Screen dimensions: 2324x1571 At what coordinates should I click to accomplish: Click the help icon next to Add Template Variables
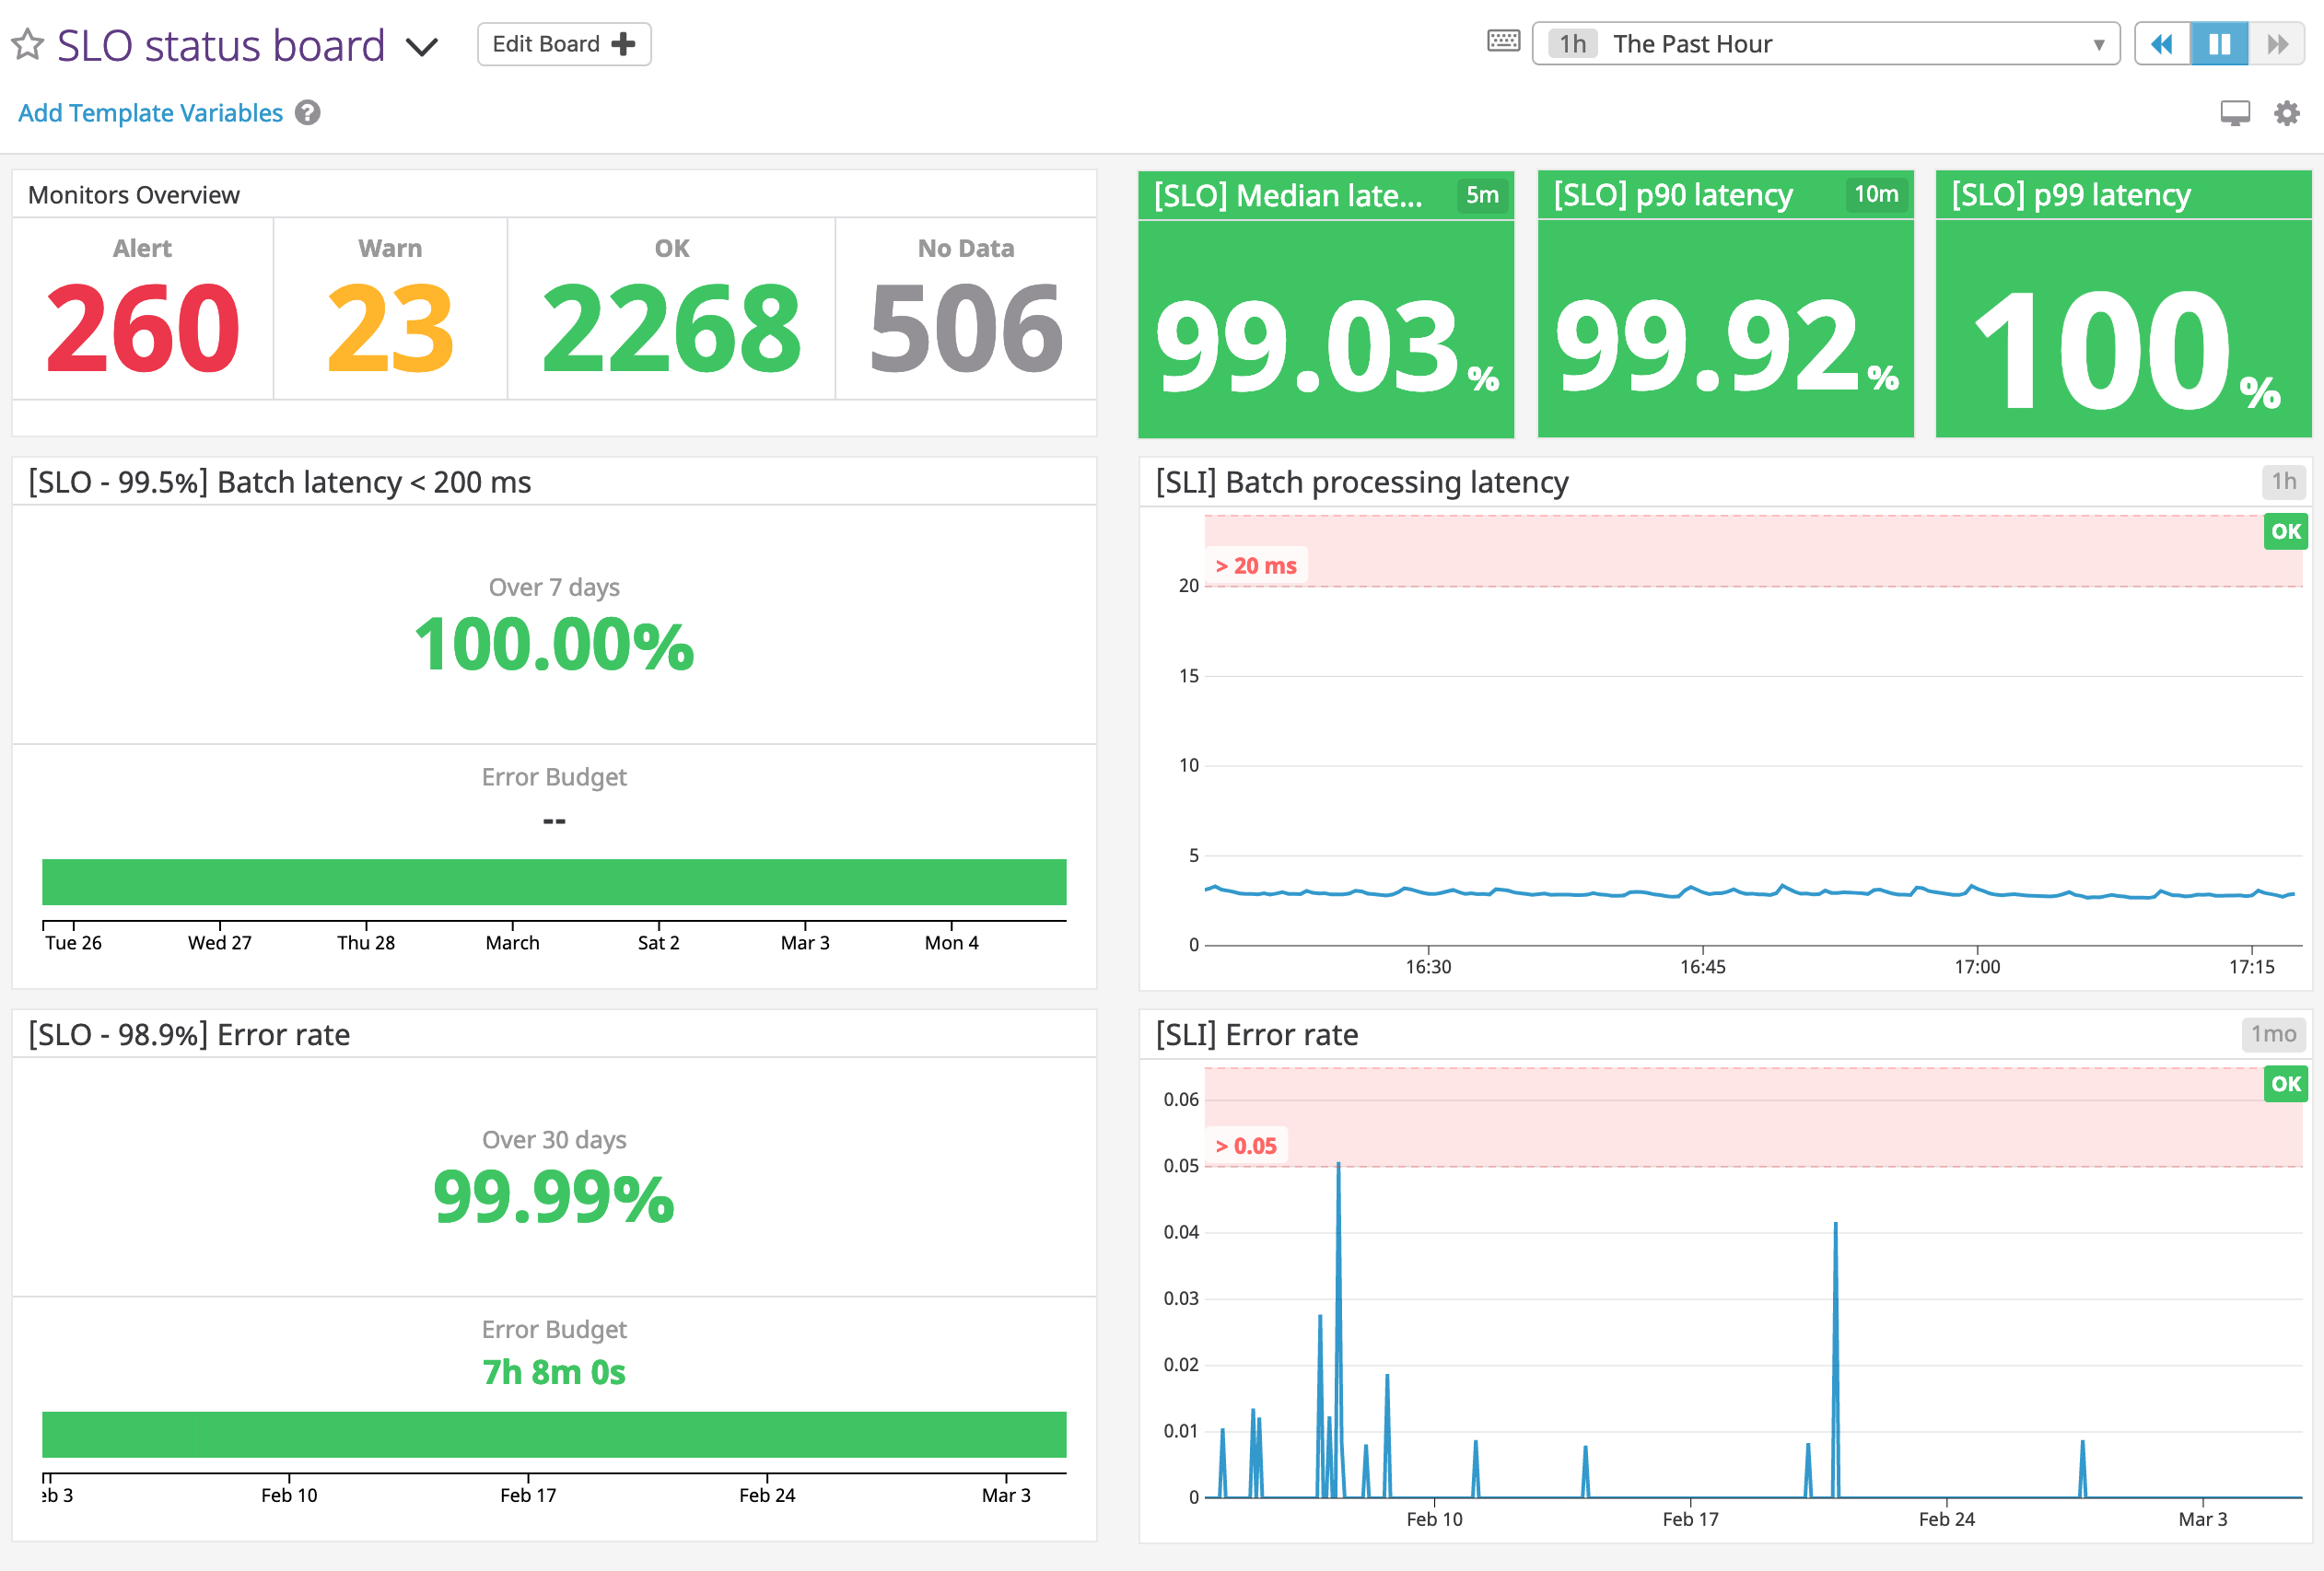(308, 113)
